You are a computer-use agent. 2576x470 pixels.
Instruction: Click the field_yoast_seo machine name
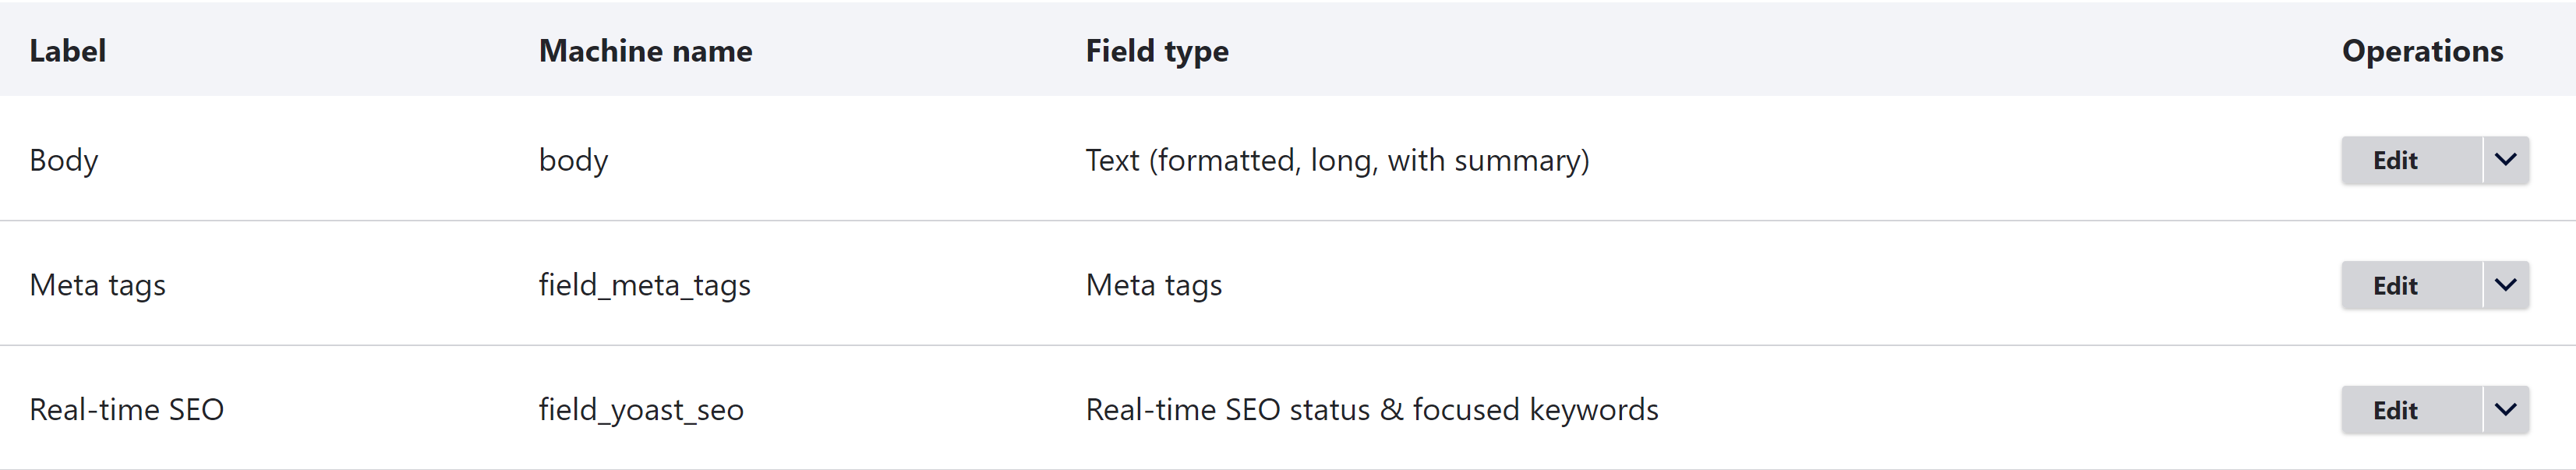641,409
